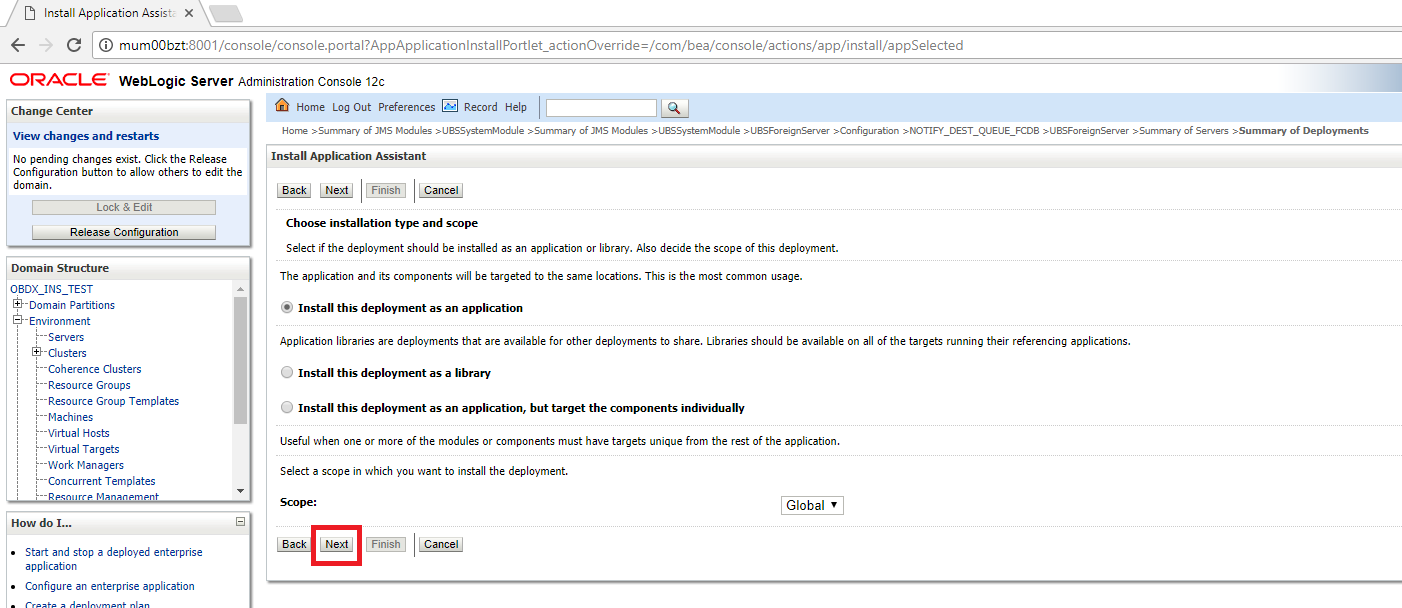Open Virtual Hosts tree item
1402x608 pixels.
(79, 433)
